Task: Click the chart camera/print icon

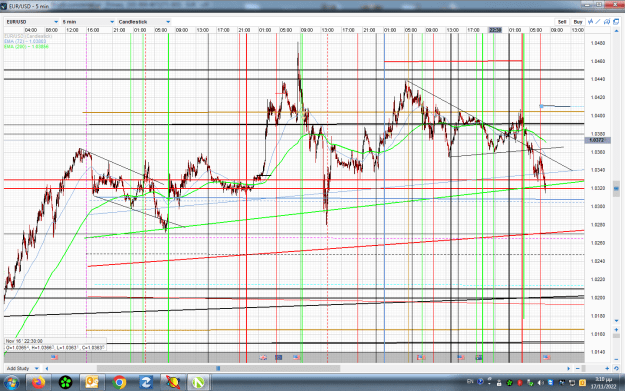Action: click(x=607, y=22)
